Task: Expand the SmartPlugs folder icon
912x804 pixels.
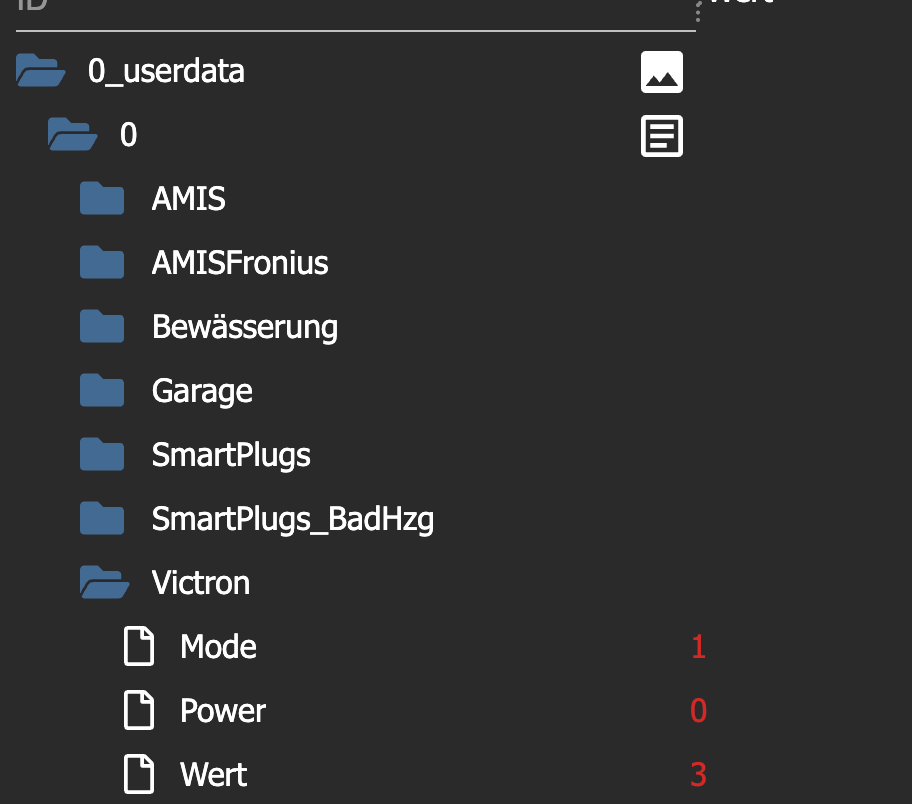Action: pyautogui.click(x=102, y=454)
